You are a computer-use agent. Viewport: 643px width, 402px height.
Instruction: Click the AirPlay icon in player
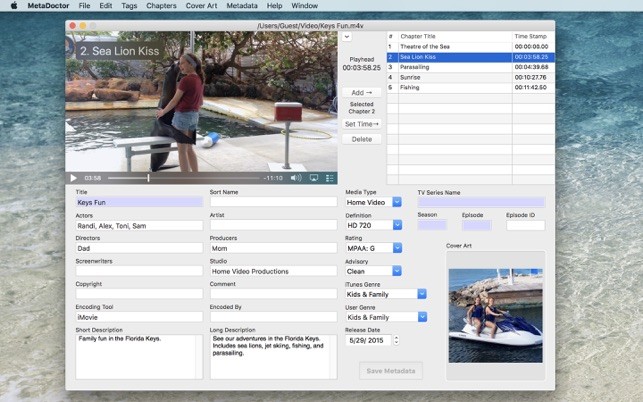point(313,178)
